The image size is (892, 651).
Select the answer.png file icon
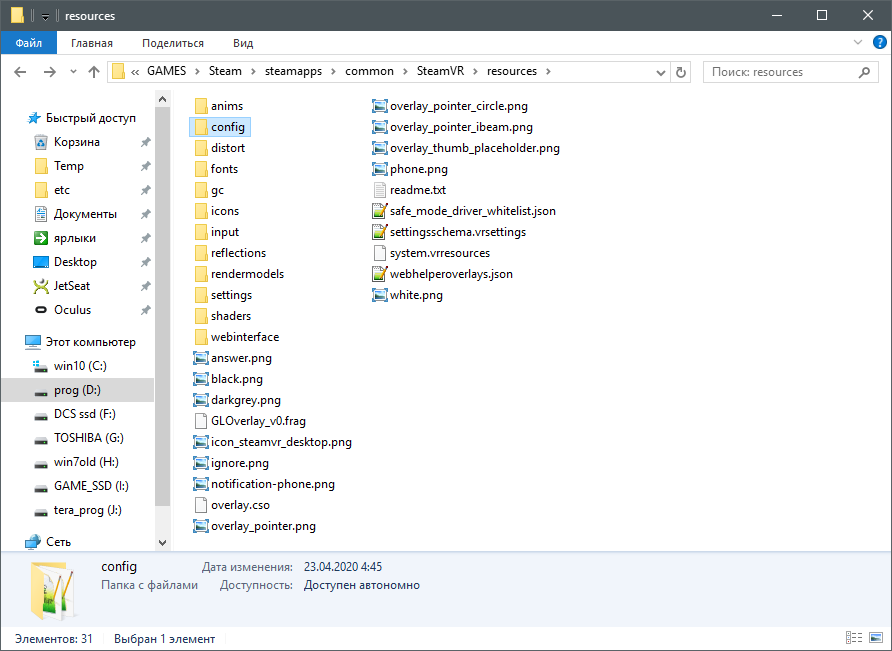(x=201, y=358)
